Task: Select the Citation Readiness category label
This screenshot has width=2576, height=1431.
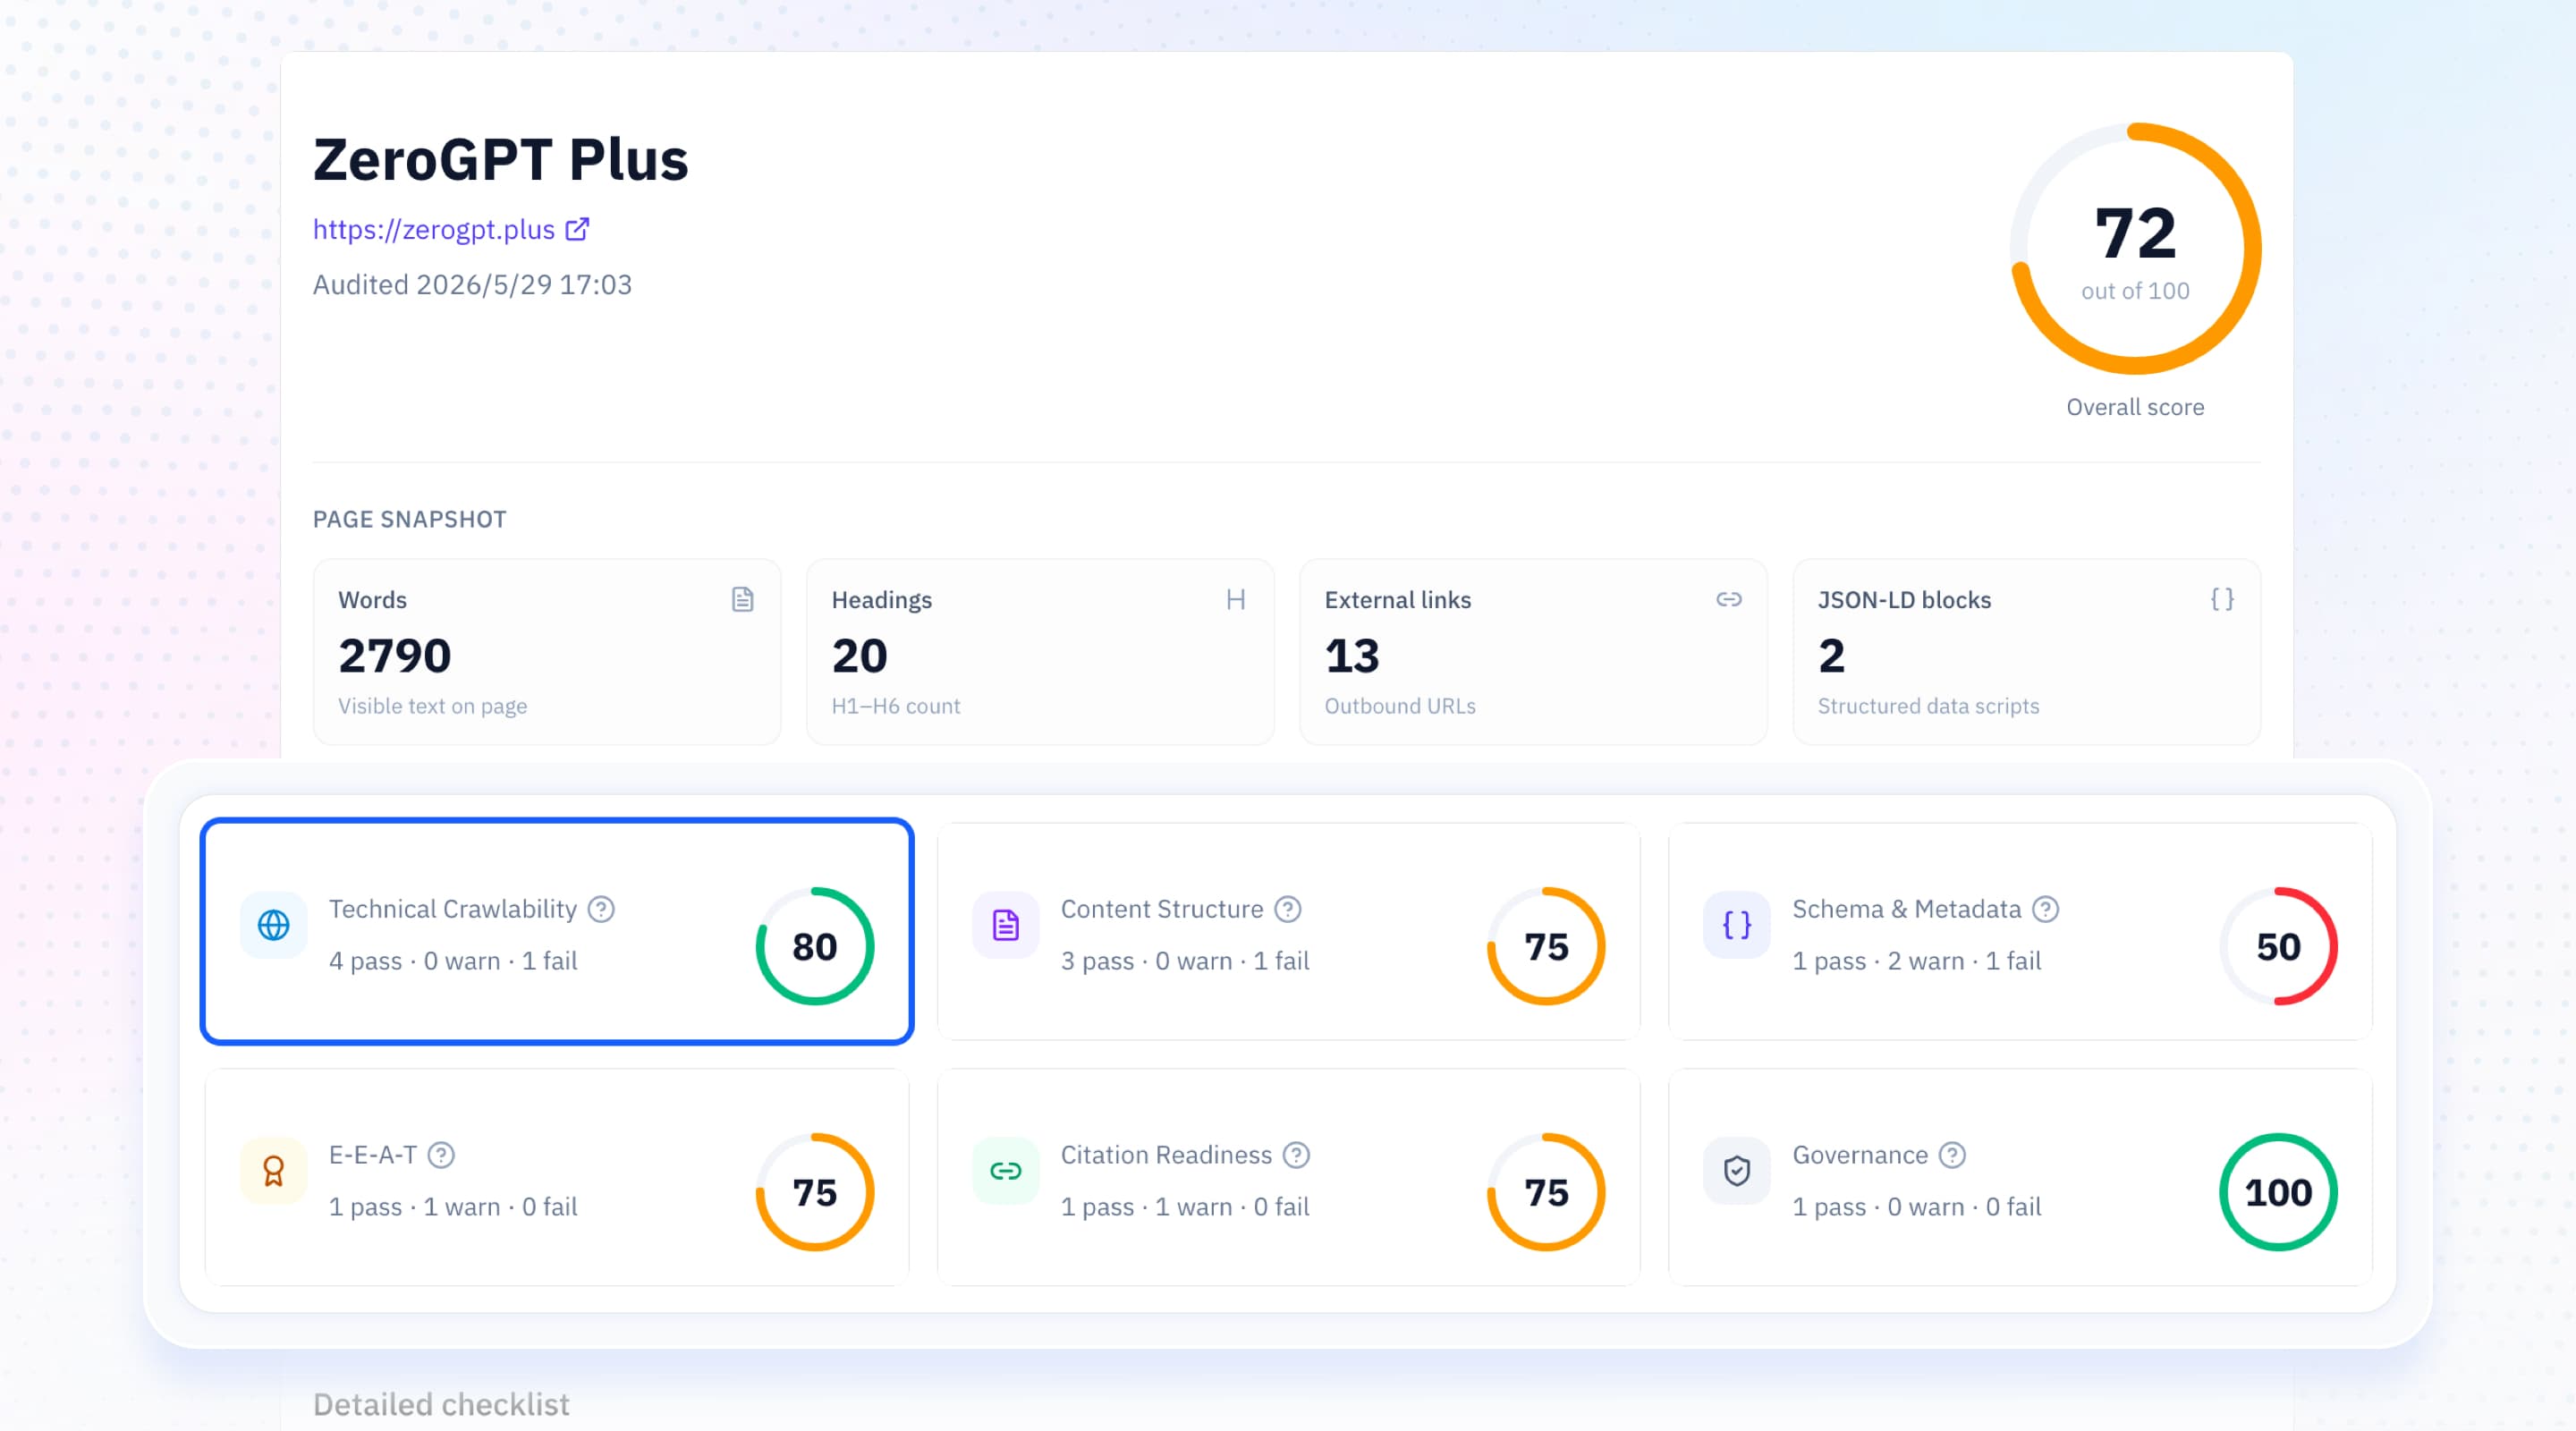Action: pyautogui.click(x=1166, y=1155)
